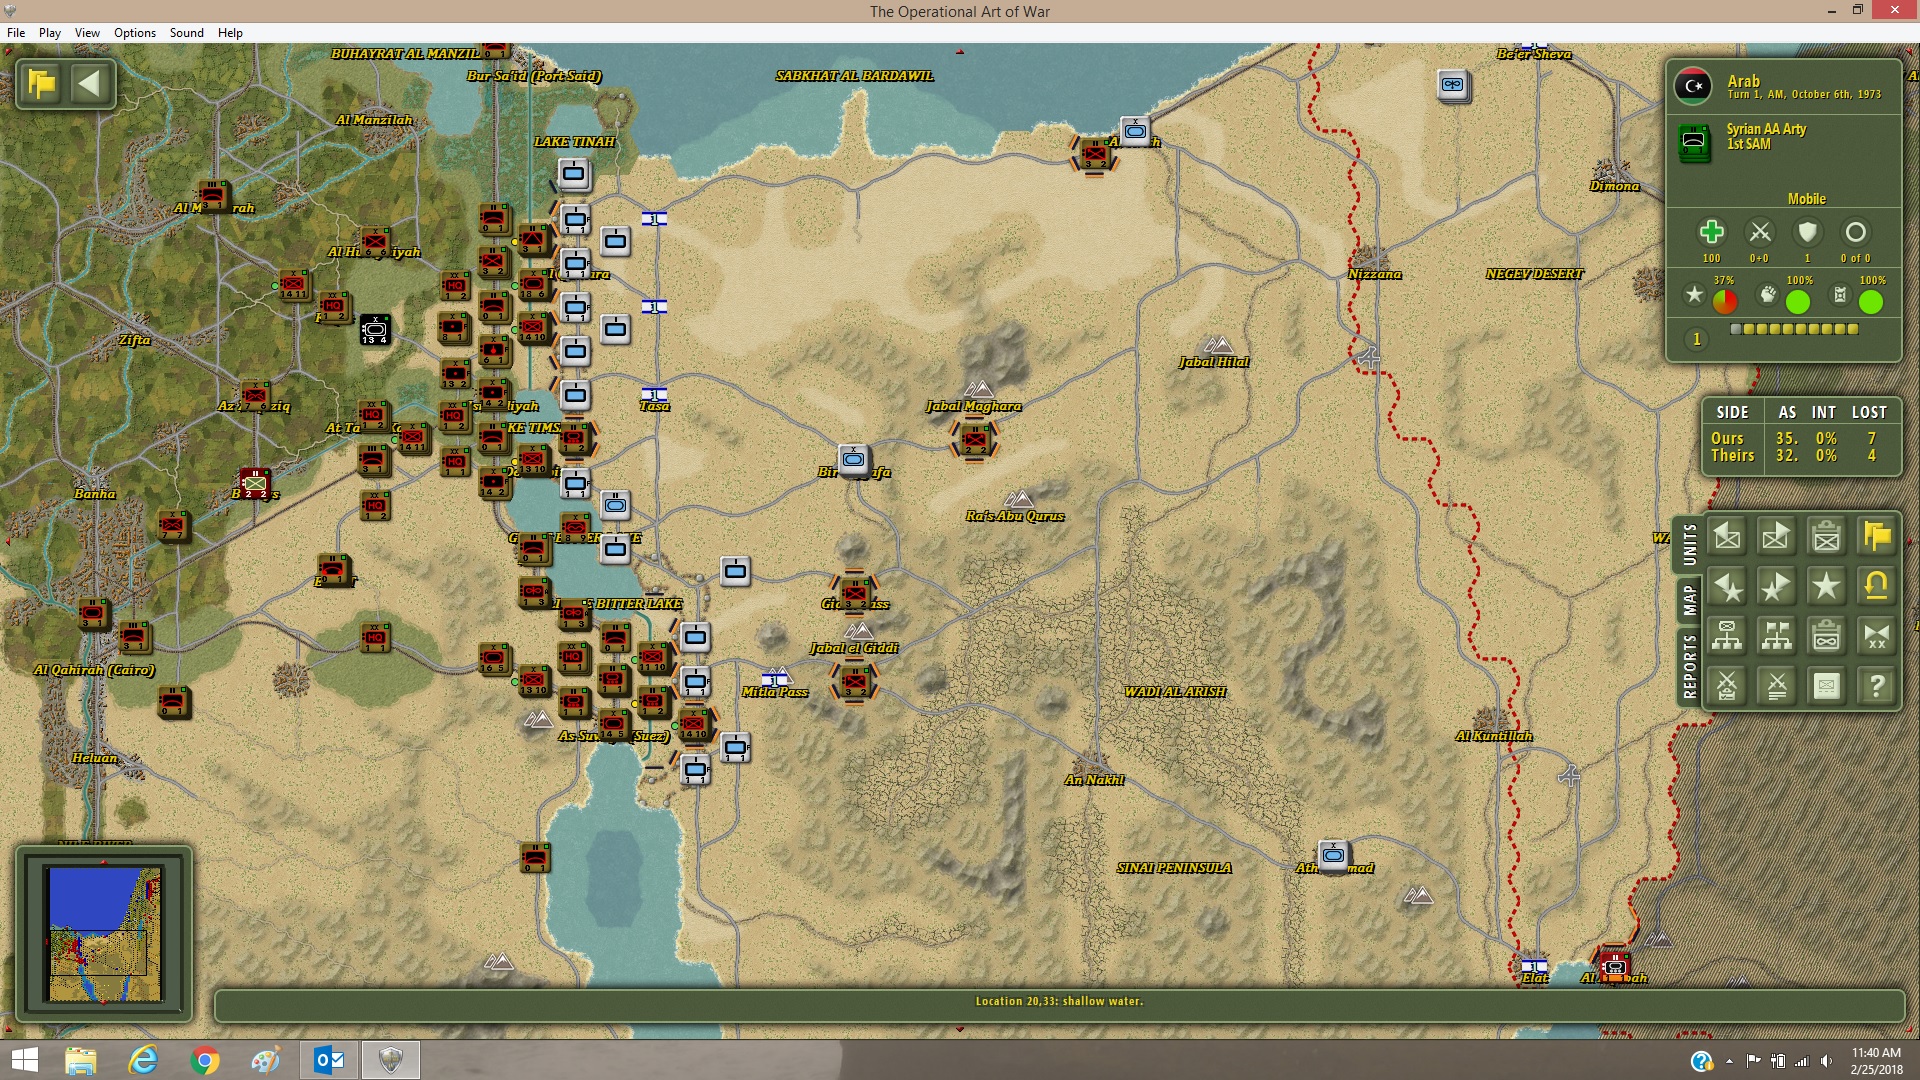Select the Israeli unit near Ath Thamad

(1333, 855)
